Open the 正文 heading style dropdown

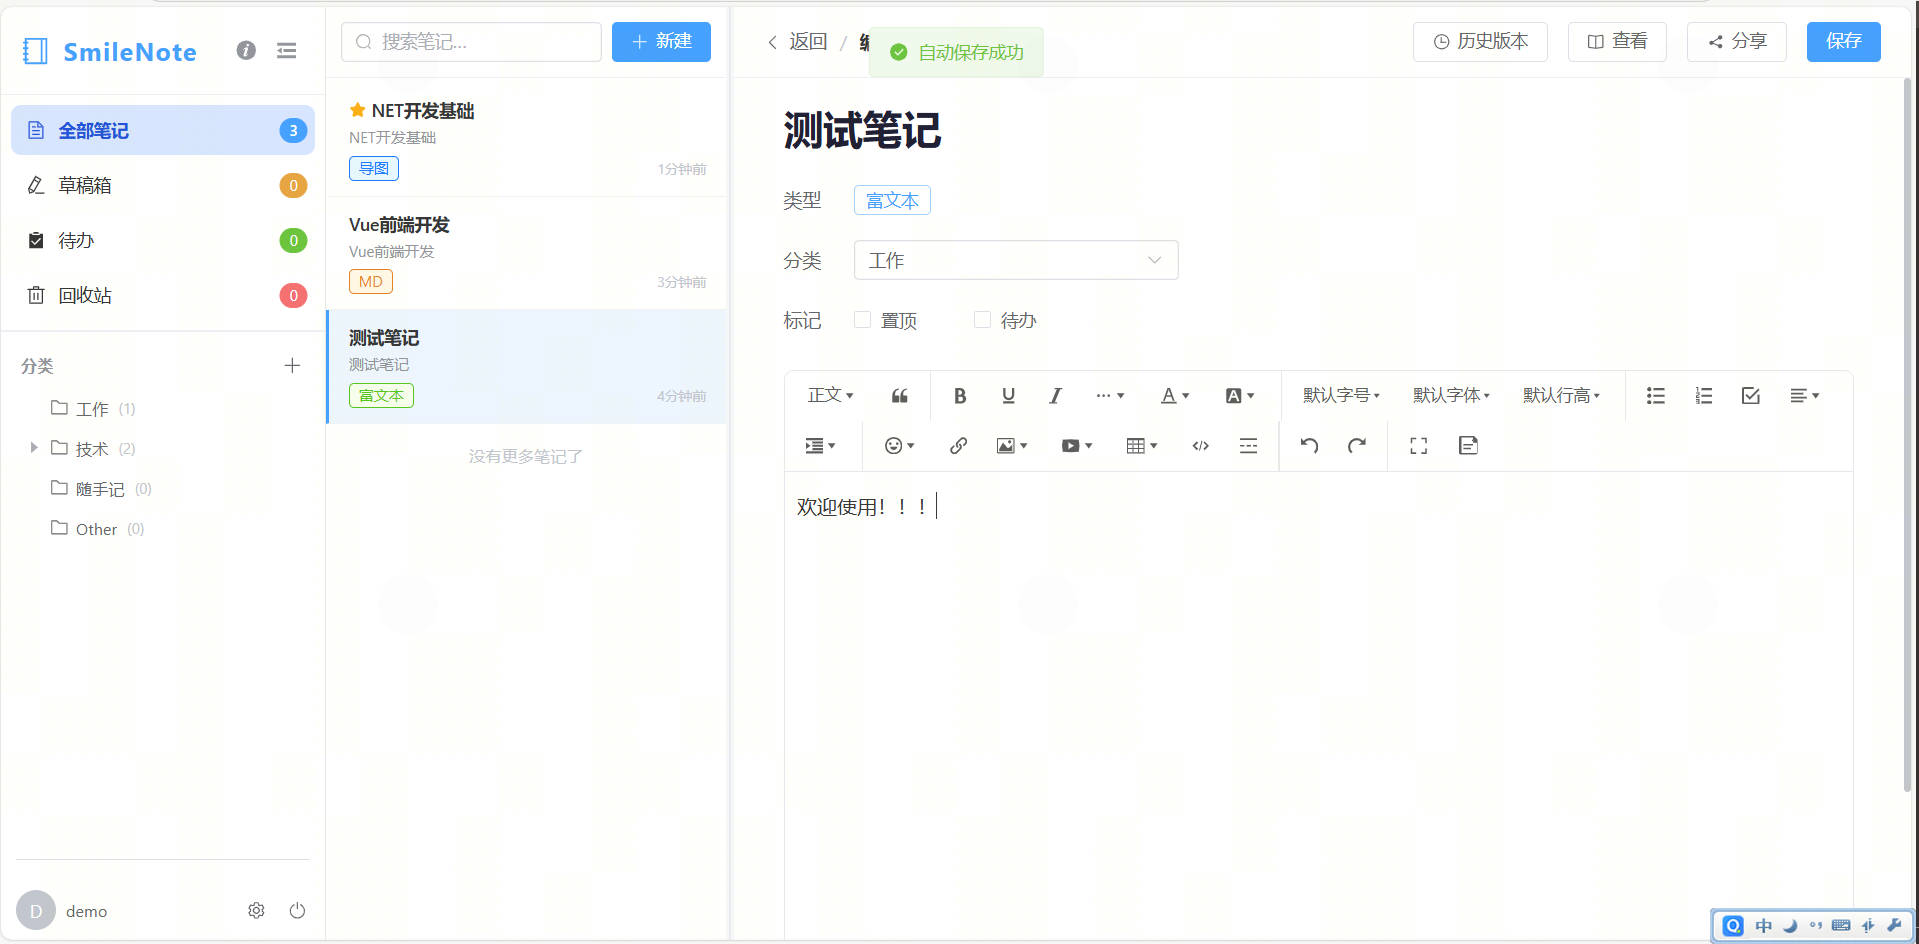pos(830,396)
